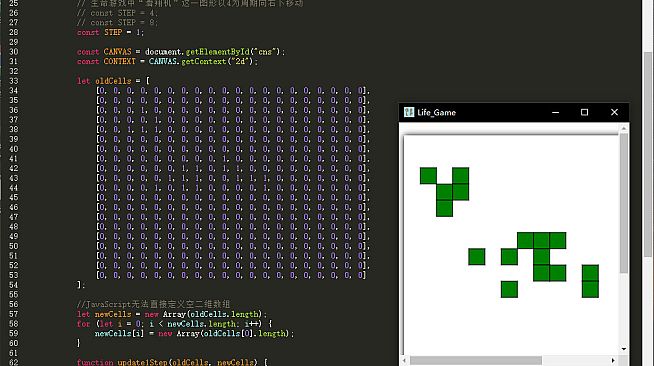This screenshot has width=654, height=366.
Task: Click the Life_Game vertical scrollbar thumb
Action: (624, 203)
